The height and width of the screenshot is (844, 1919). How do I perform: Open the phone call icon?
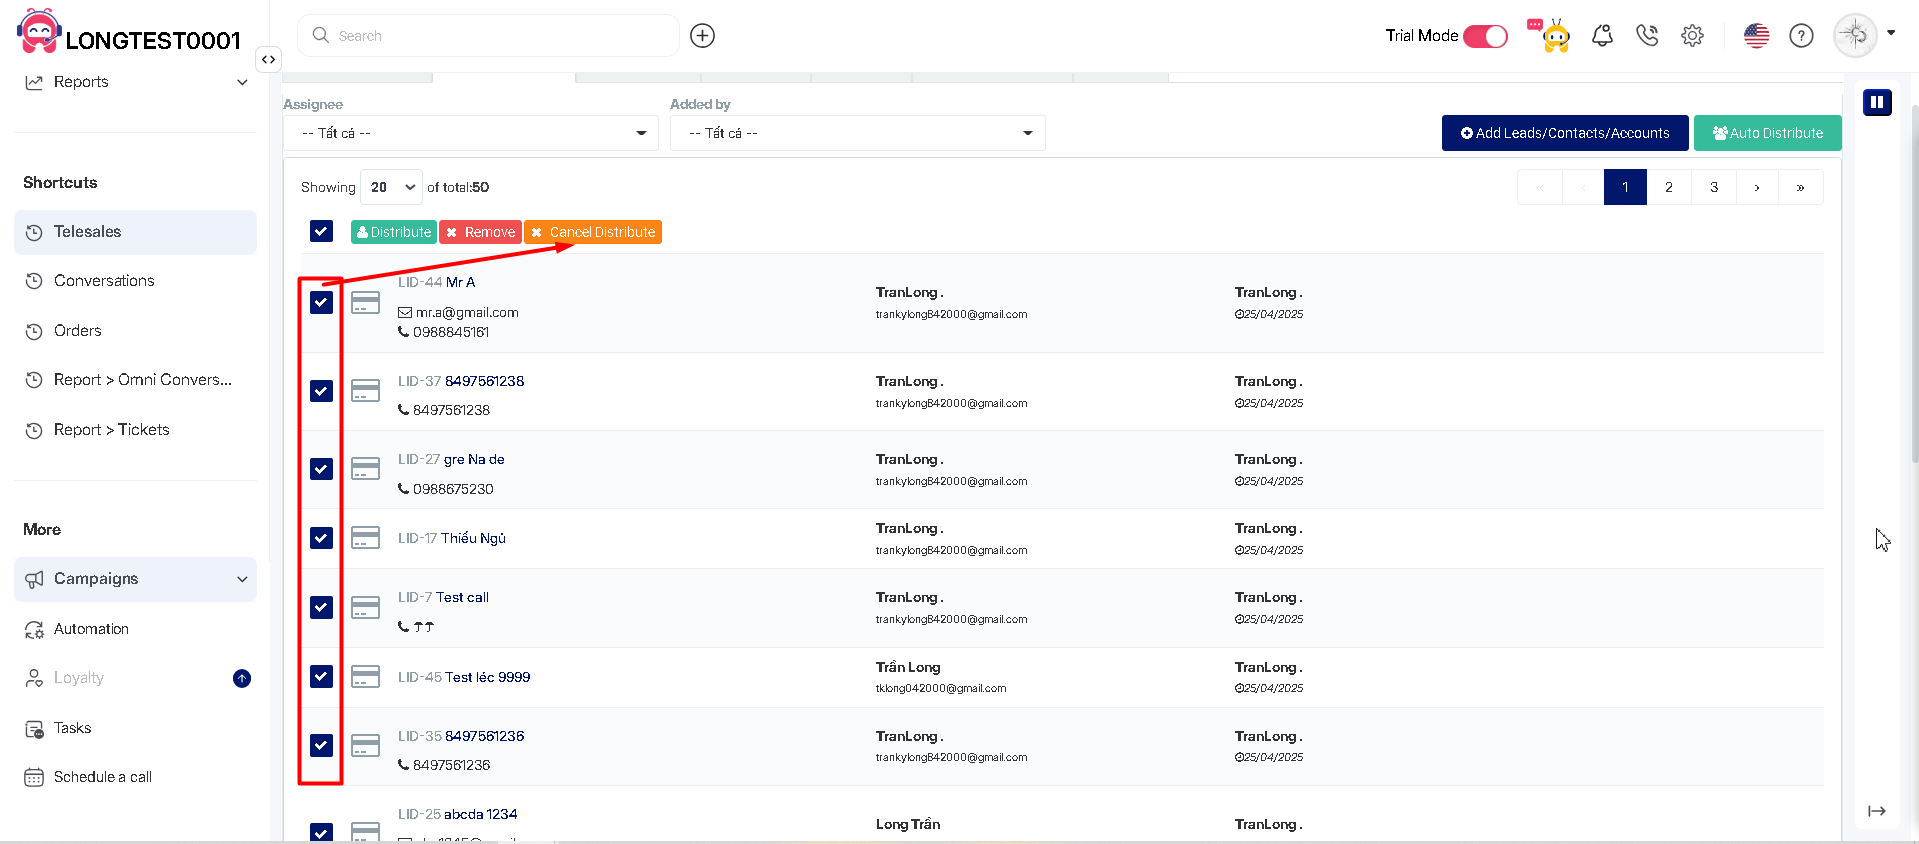tap(1647, 36)
